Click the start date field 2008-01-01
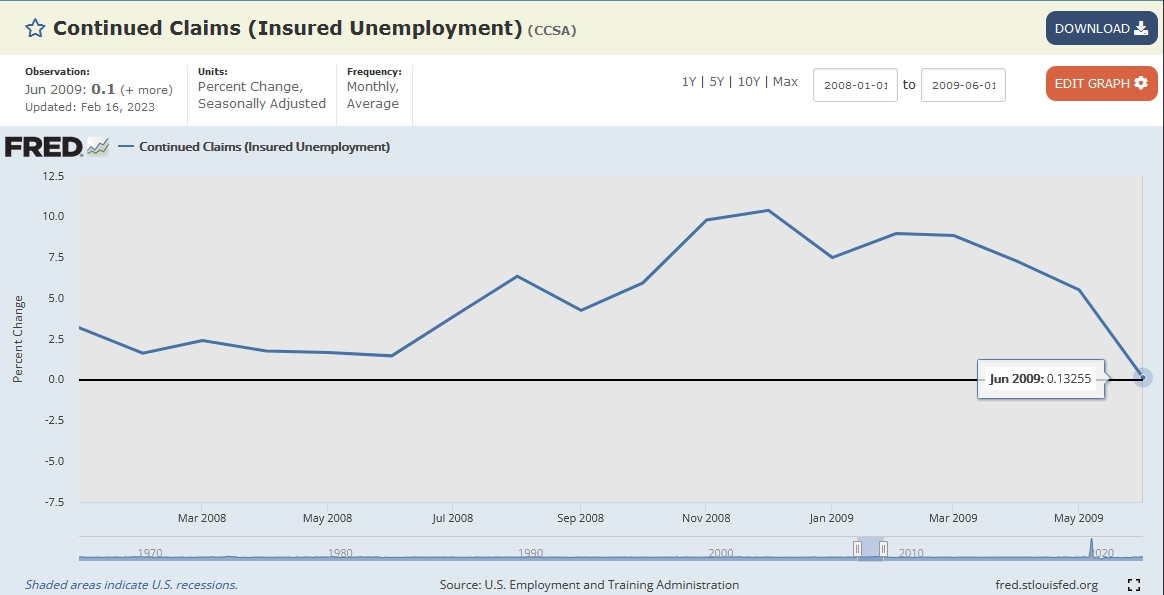 pyautogui.click(x=855, y=85)
